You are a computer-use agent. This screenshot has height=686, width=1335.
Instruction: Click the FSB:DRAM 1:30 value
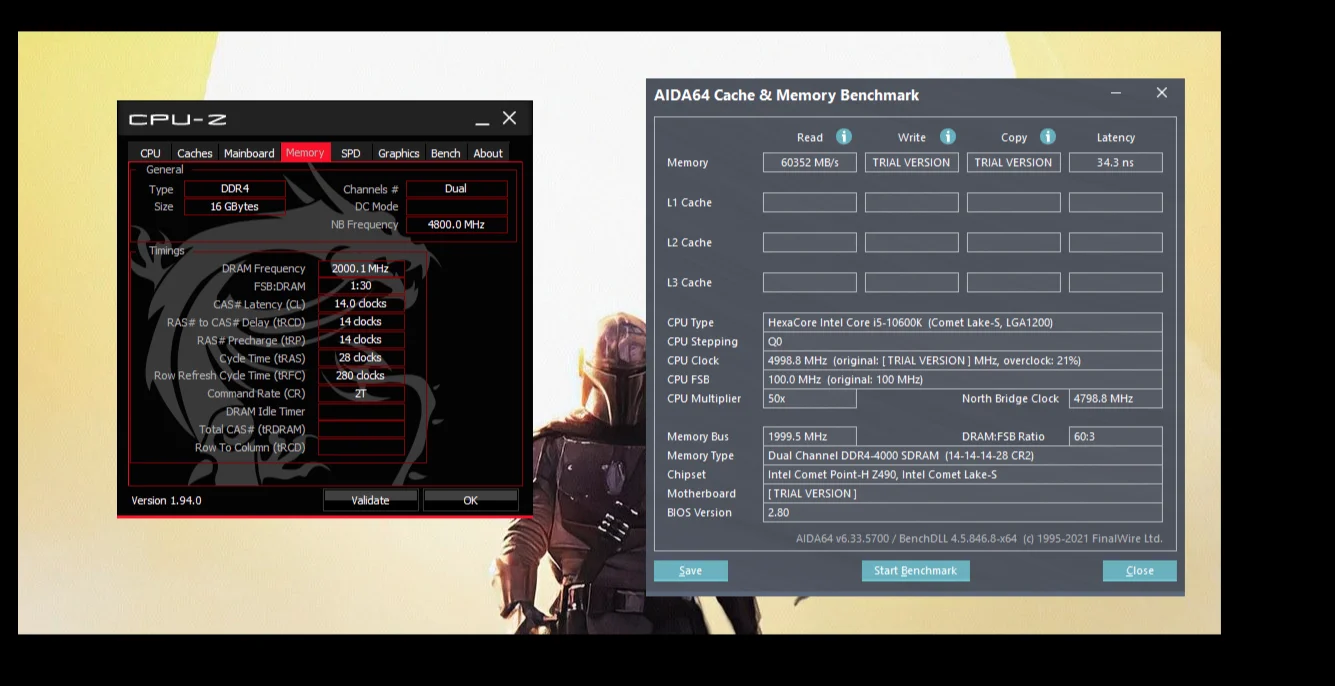pos(361,286)
